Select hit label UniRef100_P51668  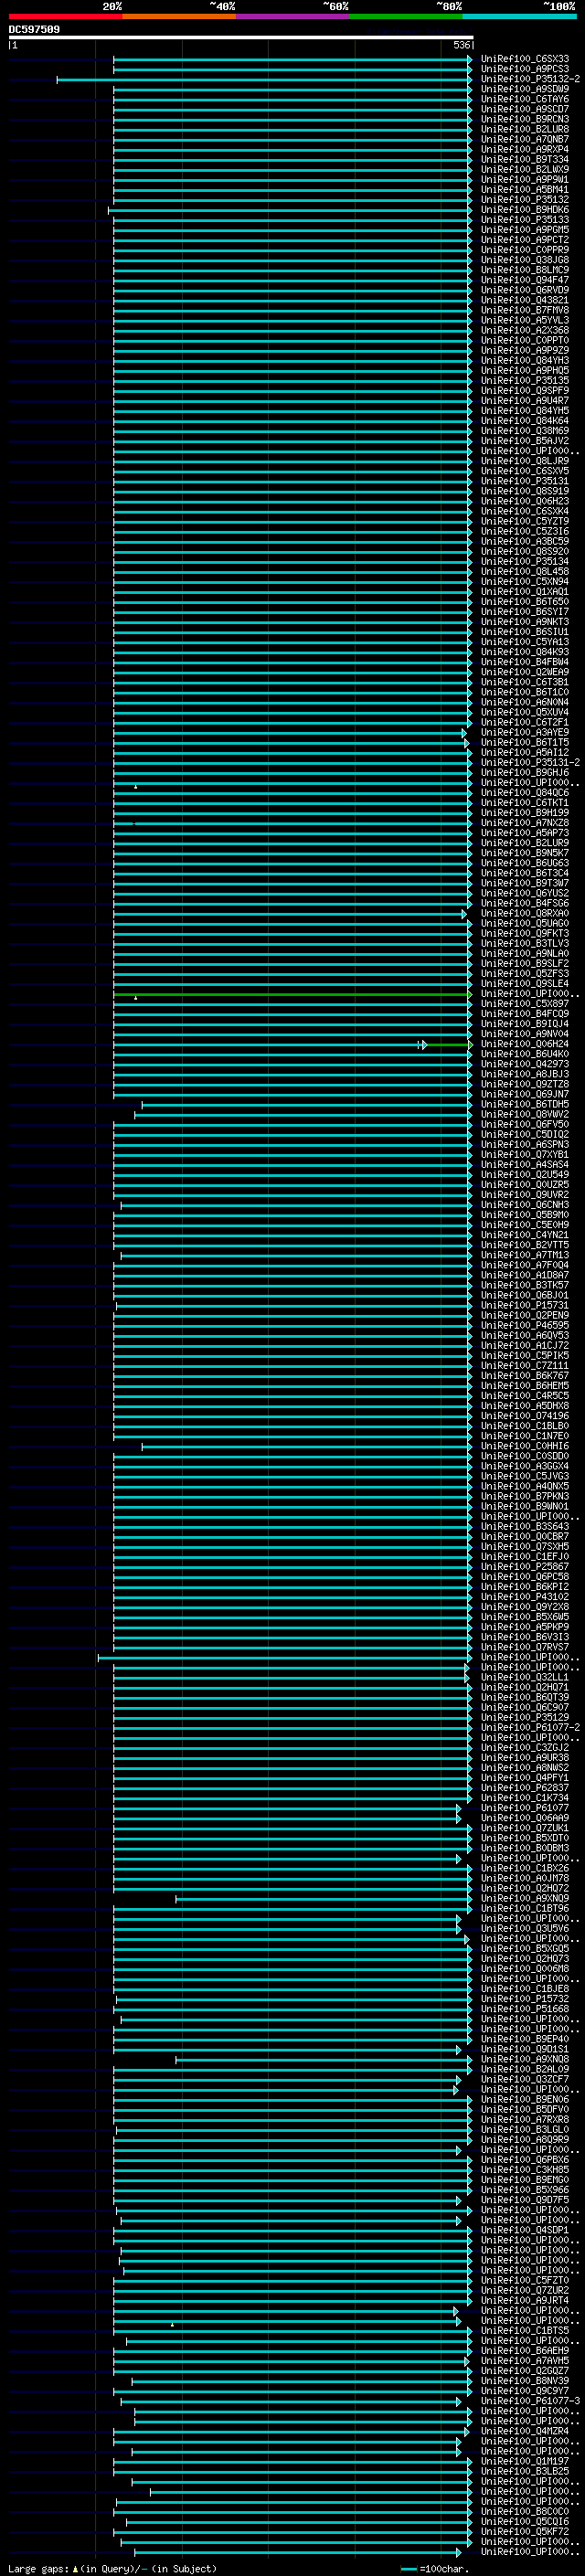[525, 2010]
